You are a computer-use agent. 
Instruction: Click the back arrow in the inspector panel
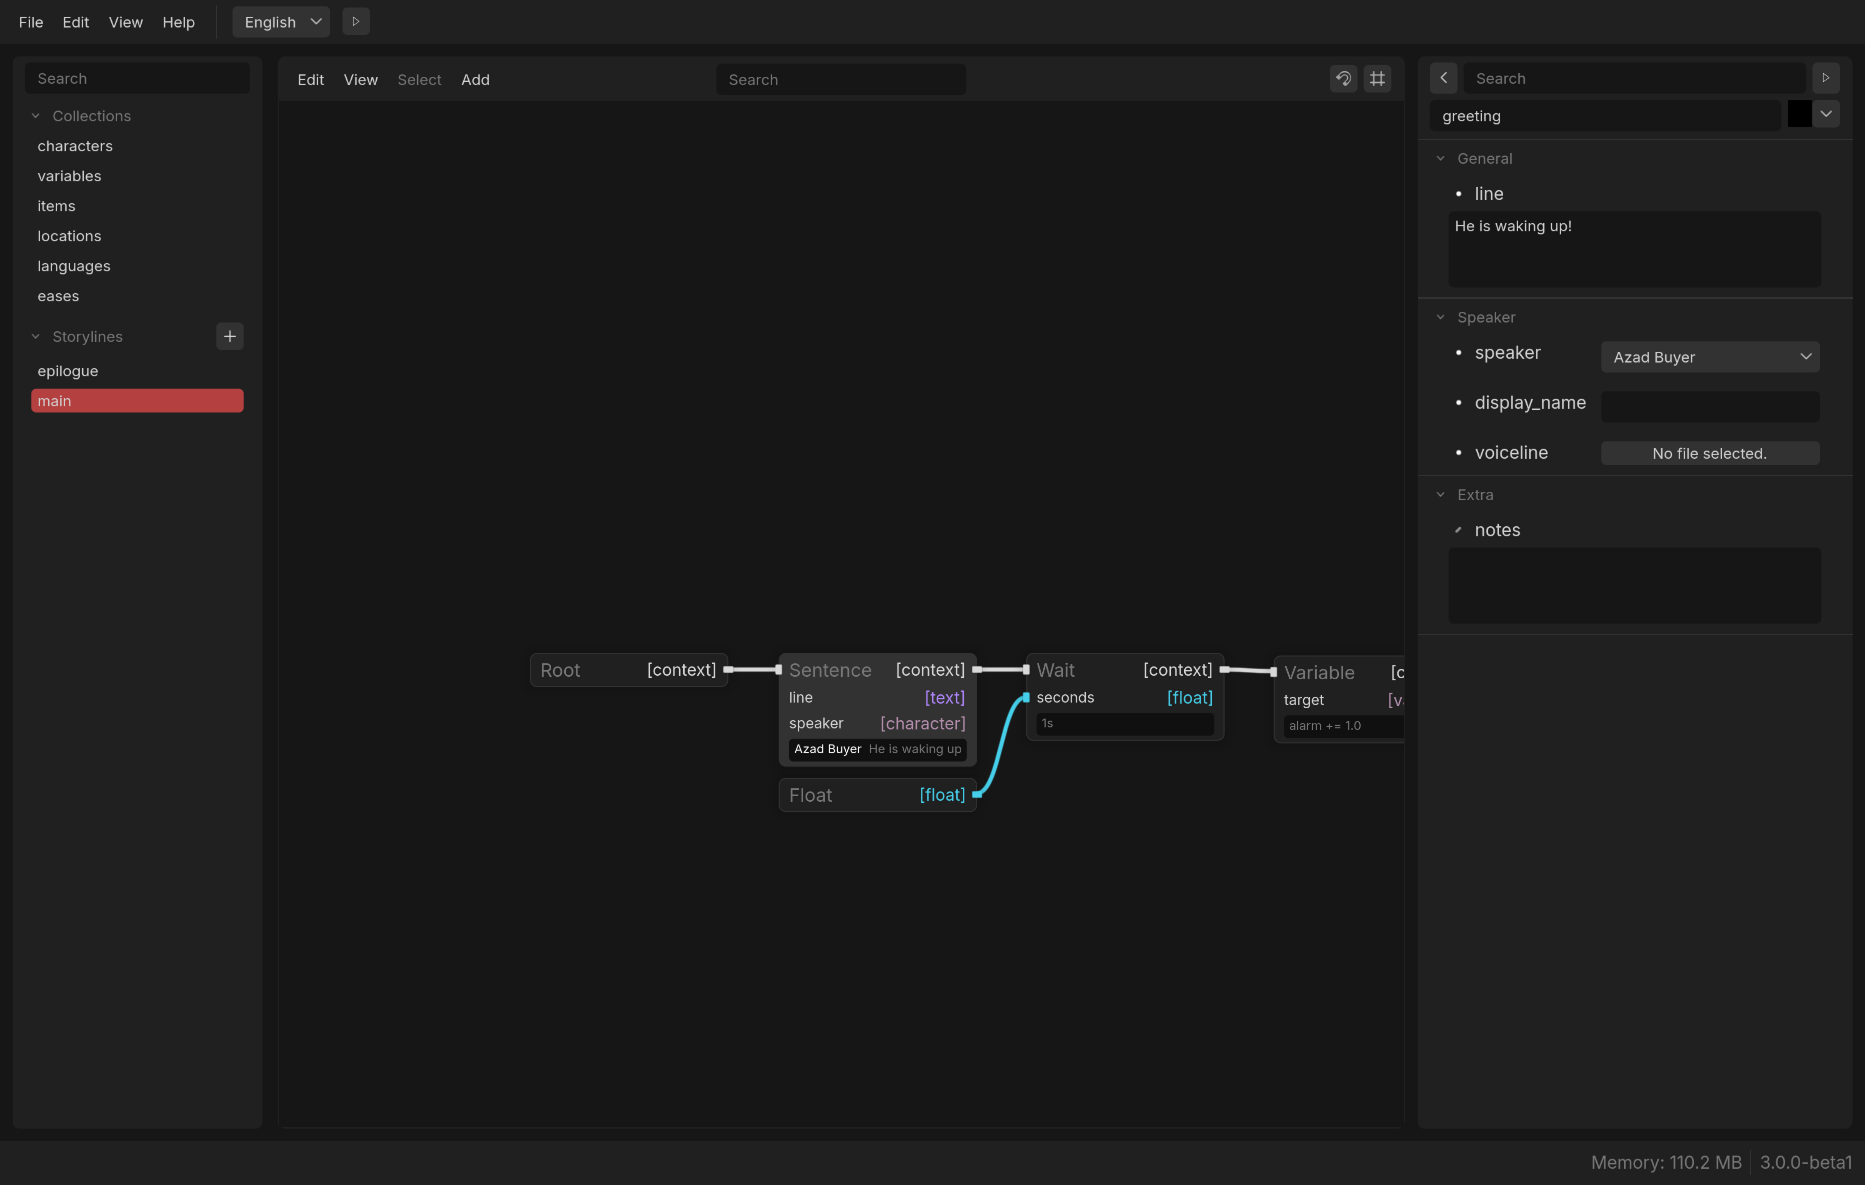tap(1443, 78)
